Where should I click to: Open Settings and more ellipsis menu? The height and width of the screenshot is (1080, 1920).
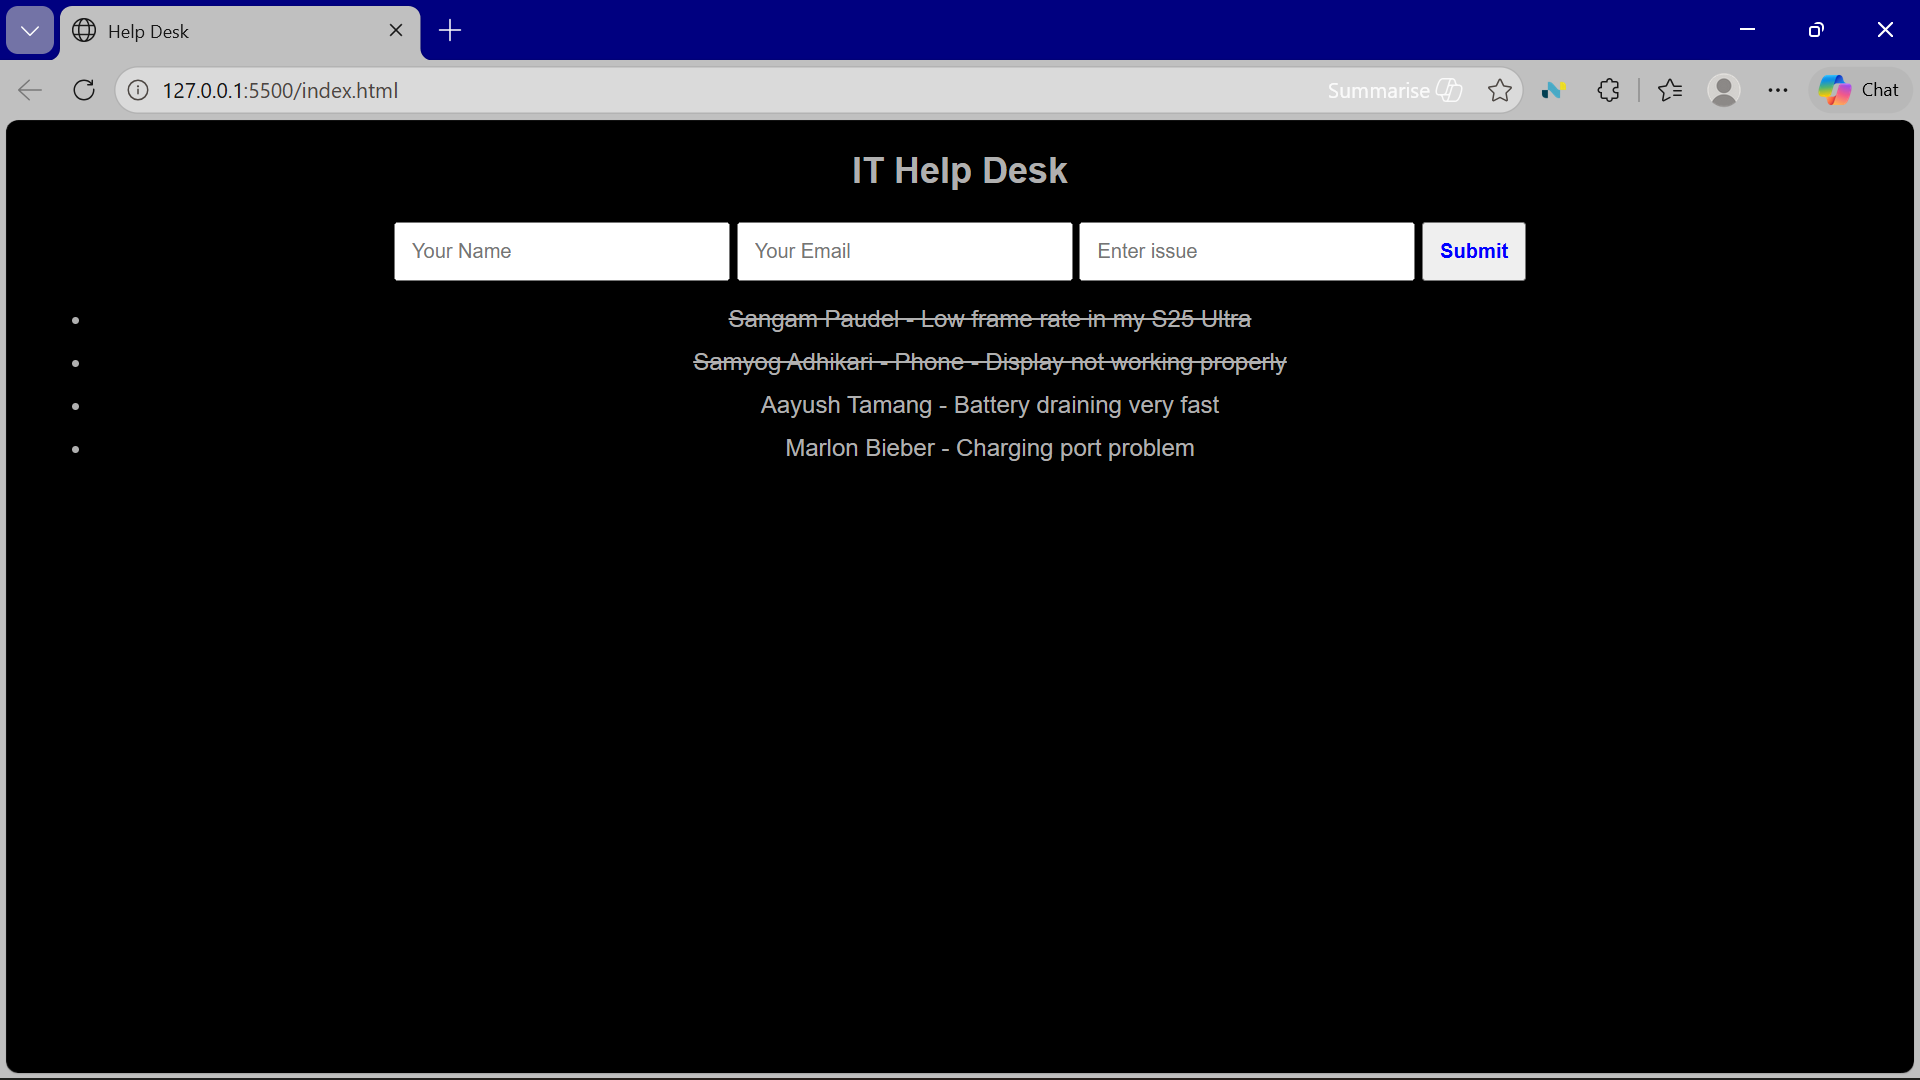point(1778,90)
